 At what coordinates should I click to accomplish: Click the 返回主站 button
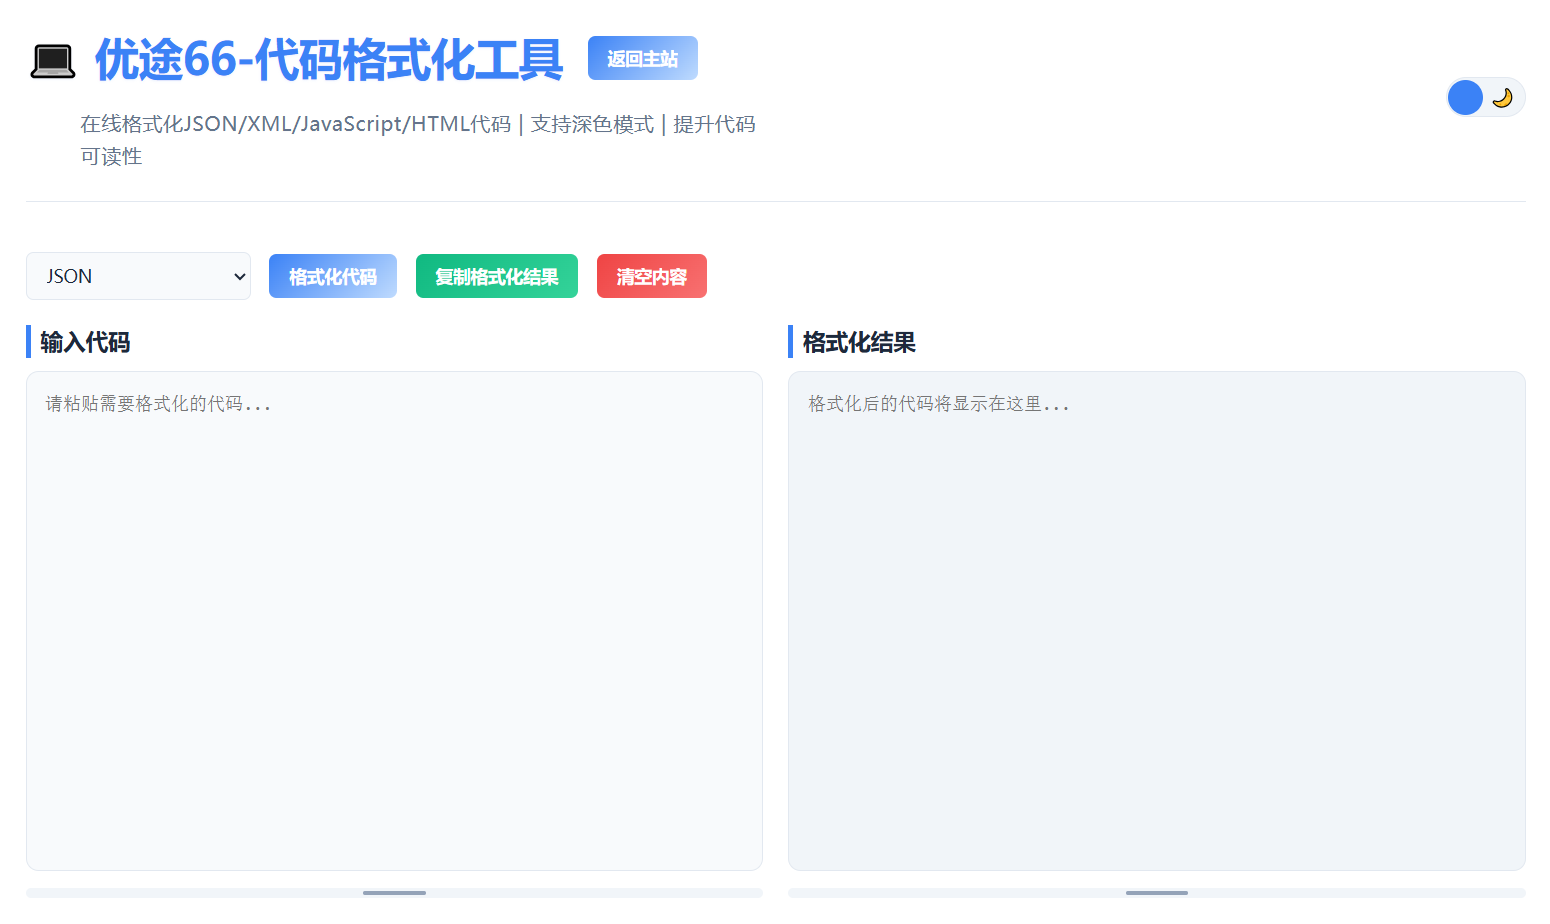(x=643, y=58)
